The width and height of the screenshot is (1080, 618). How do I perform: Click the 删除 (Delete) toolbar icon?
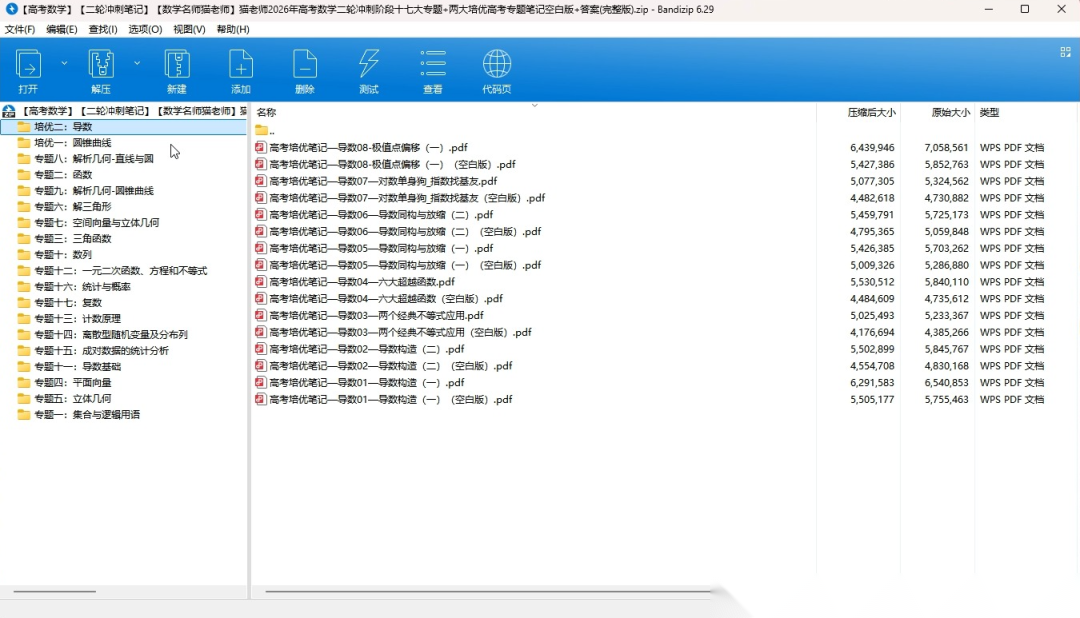pos(305,65)
